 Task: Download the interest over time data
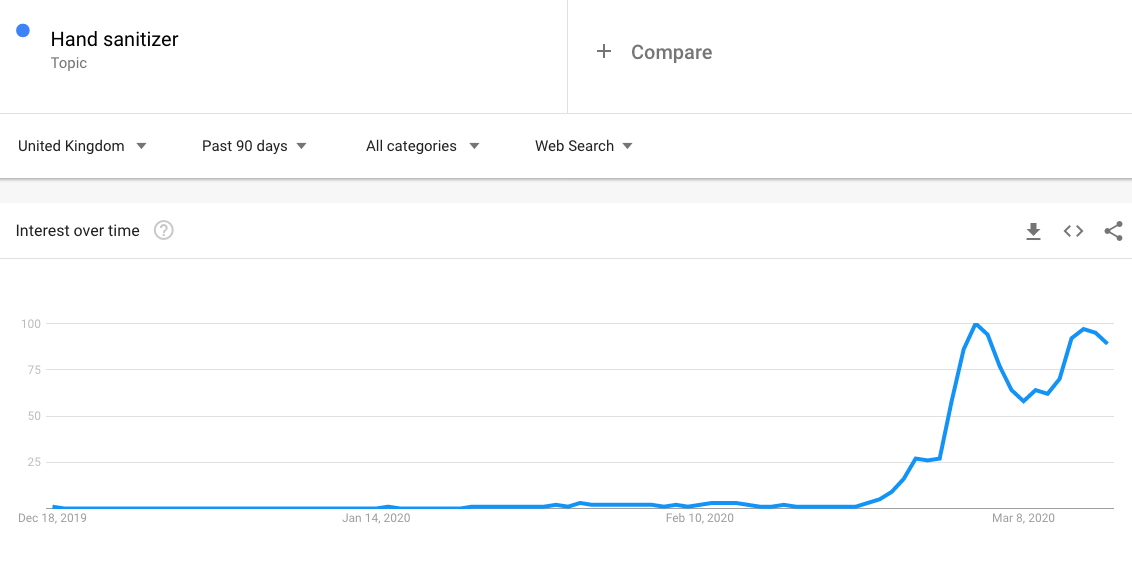[1033, 231]
